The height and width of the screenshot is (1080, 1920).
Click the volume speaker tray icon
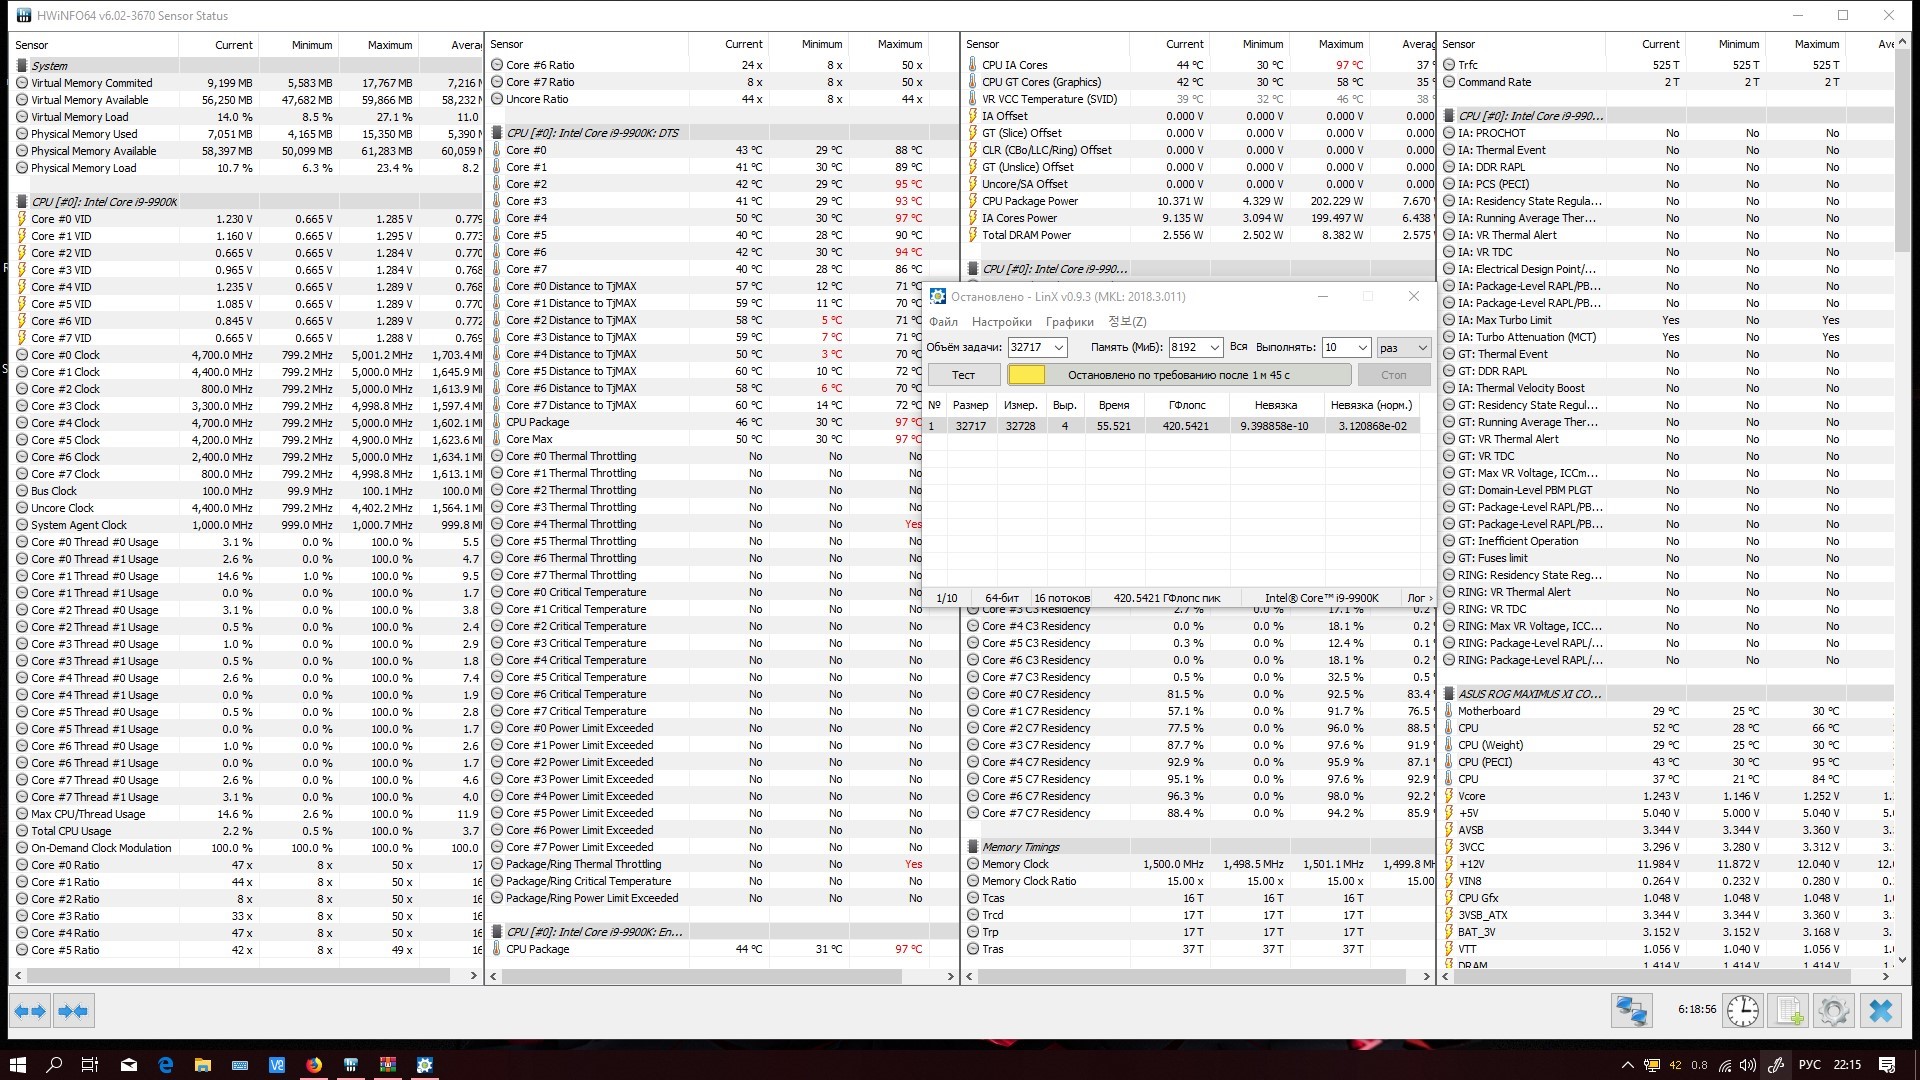pos(1747,1065)
